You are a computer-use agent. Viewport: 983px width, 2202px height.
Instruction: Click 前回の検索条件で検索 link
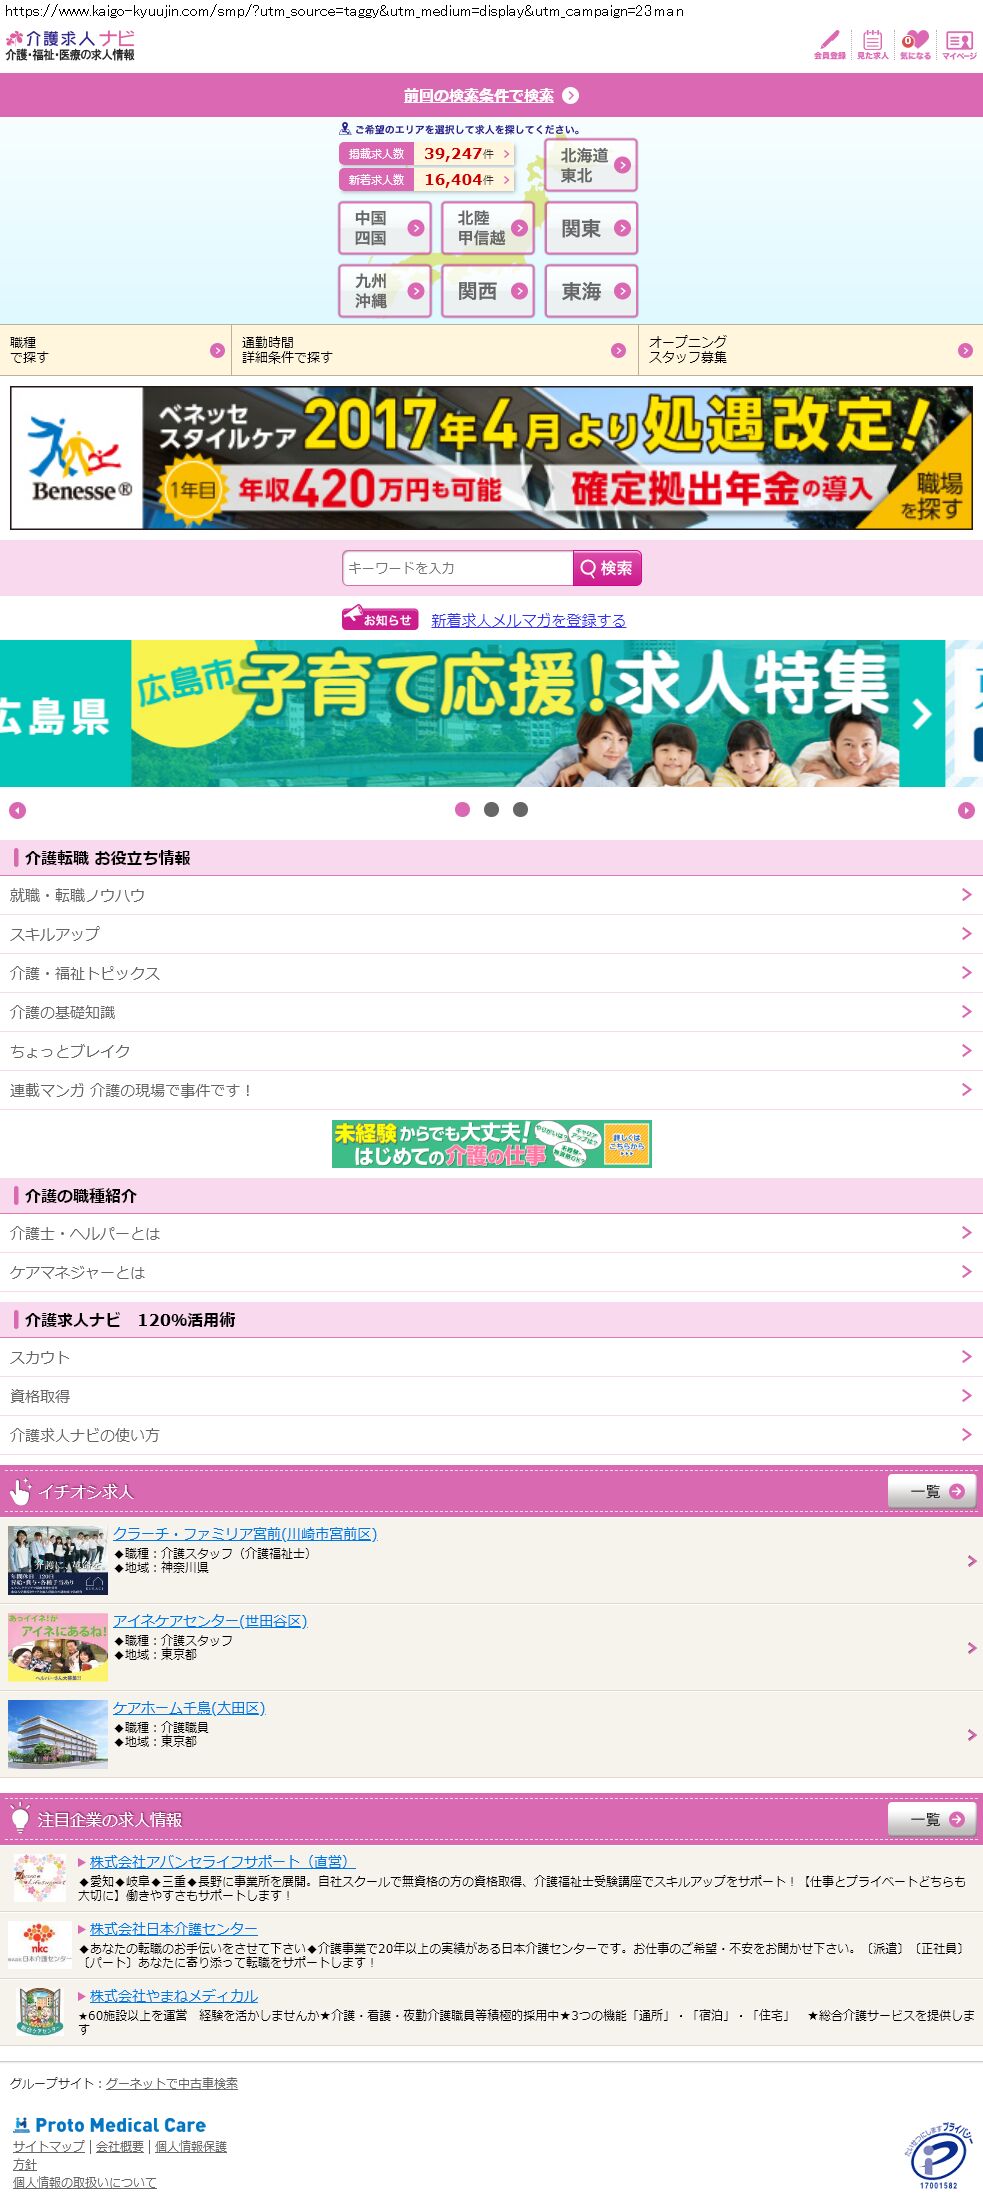click(x=478, y=96)
